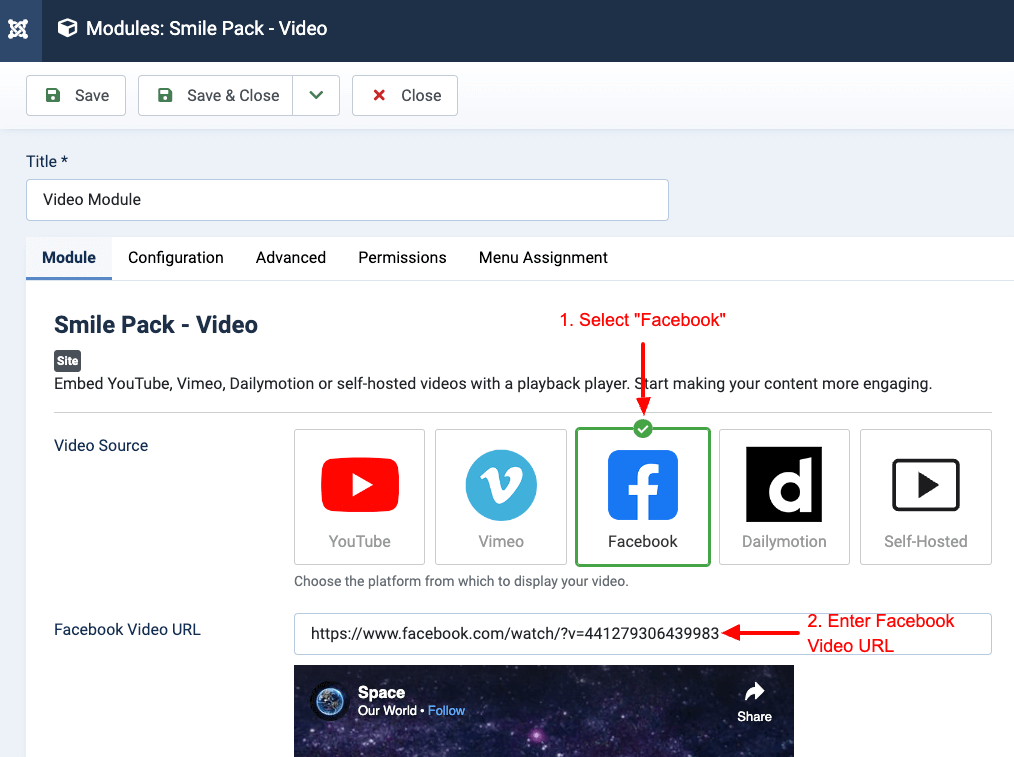Click the Space video title
This screenshot has width=1014, height=757.
coord(382,692)
